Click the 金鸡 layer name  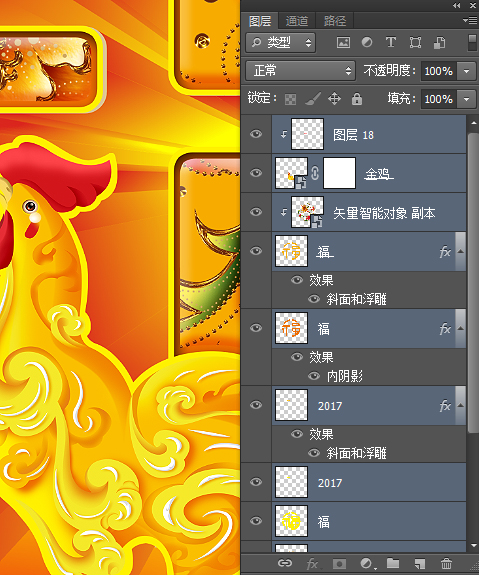click(x=378, y=174)
